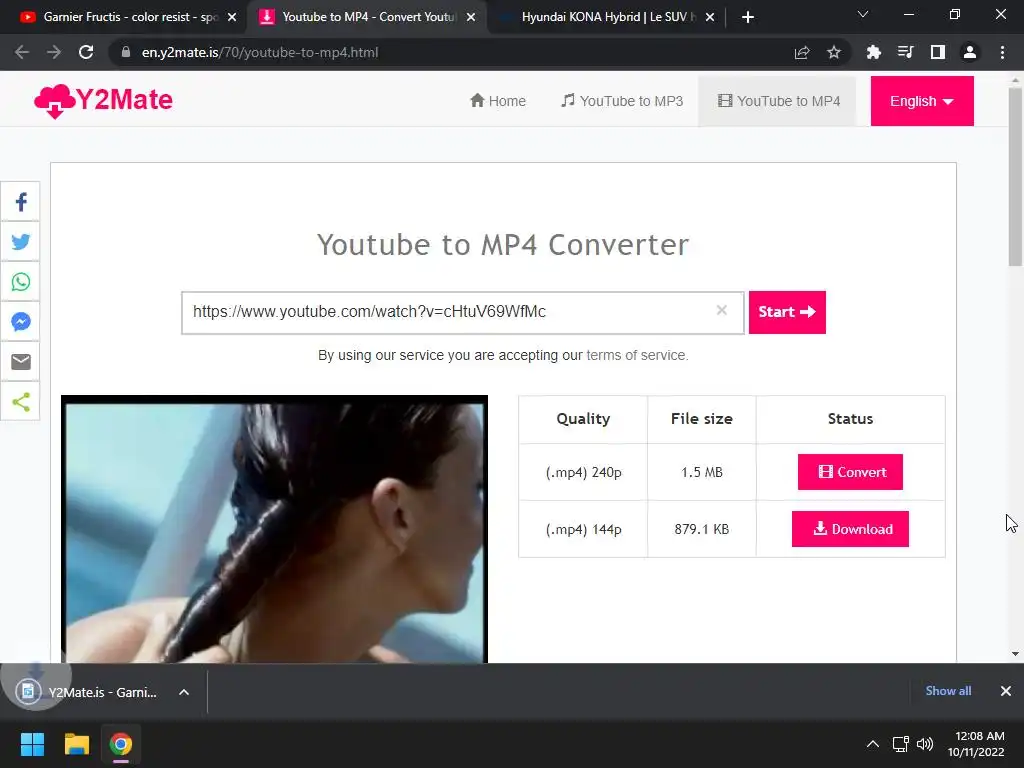Reload the current page

(x=86, y=52)
